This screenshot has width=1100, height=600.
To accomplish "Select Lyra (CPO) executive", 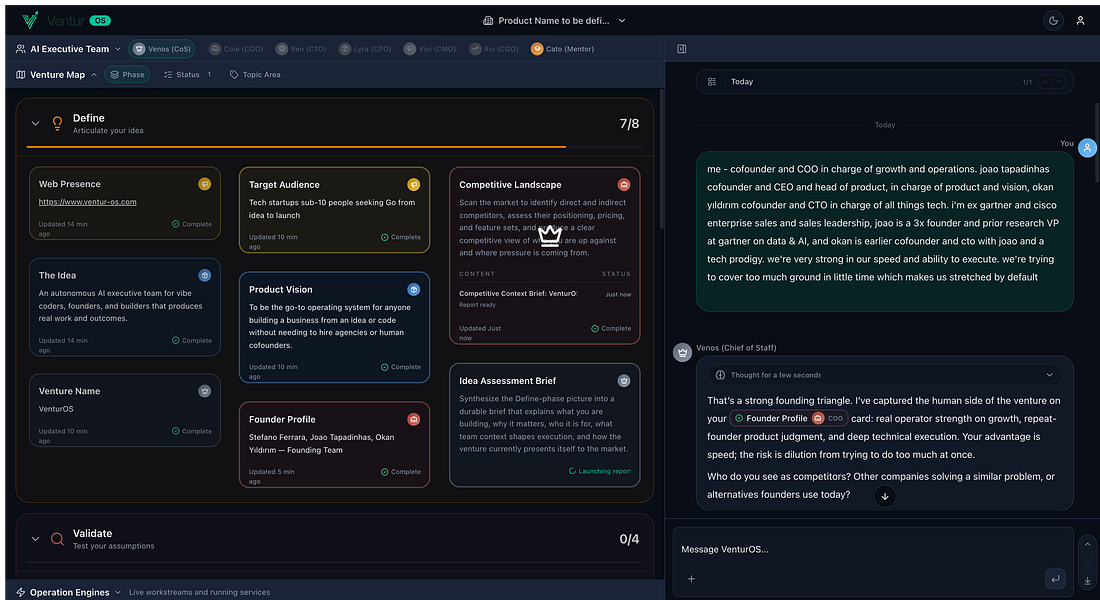I will [x=365, y=49].
